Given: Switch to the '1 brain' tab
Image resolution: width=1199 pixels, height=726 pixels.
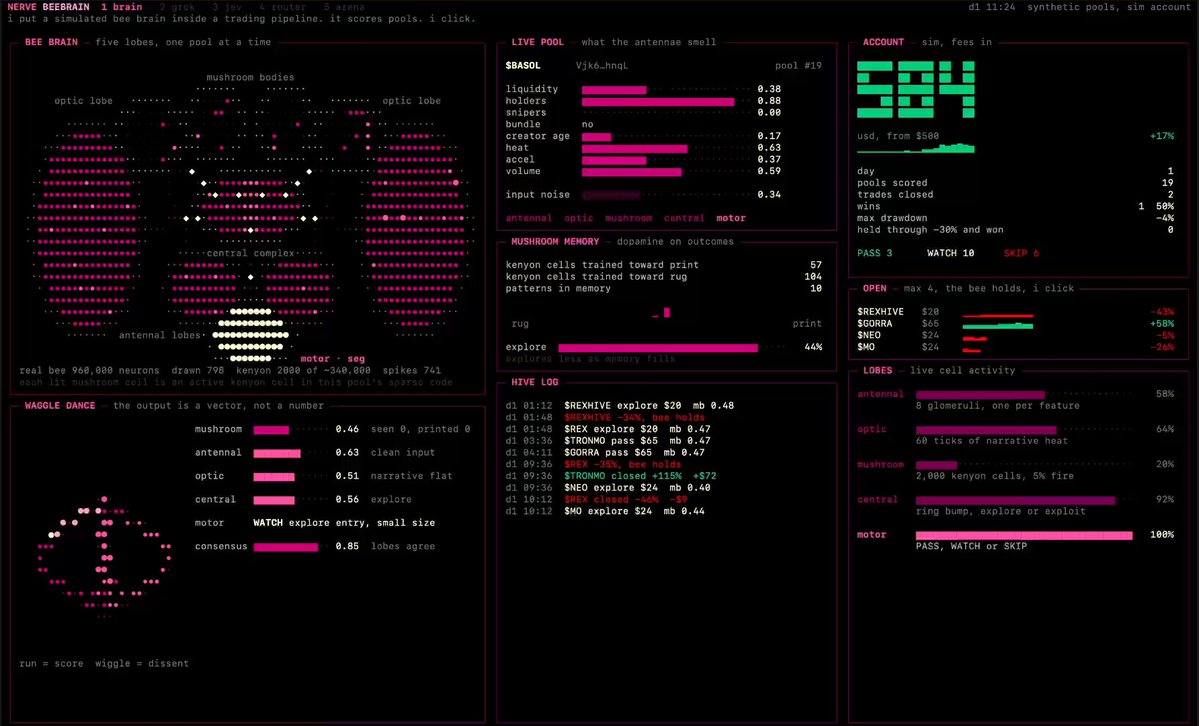Looking at the screenshot, I should [x=122, y=7].
